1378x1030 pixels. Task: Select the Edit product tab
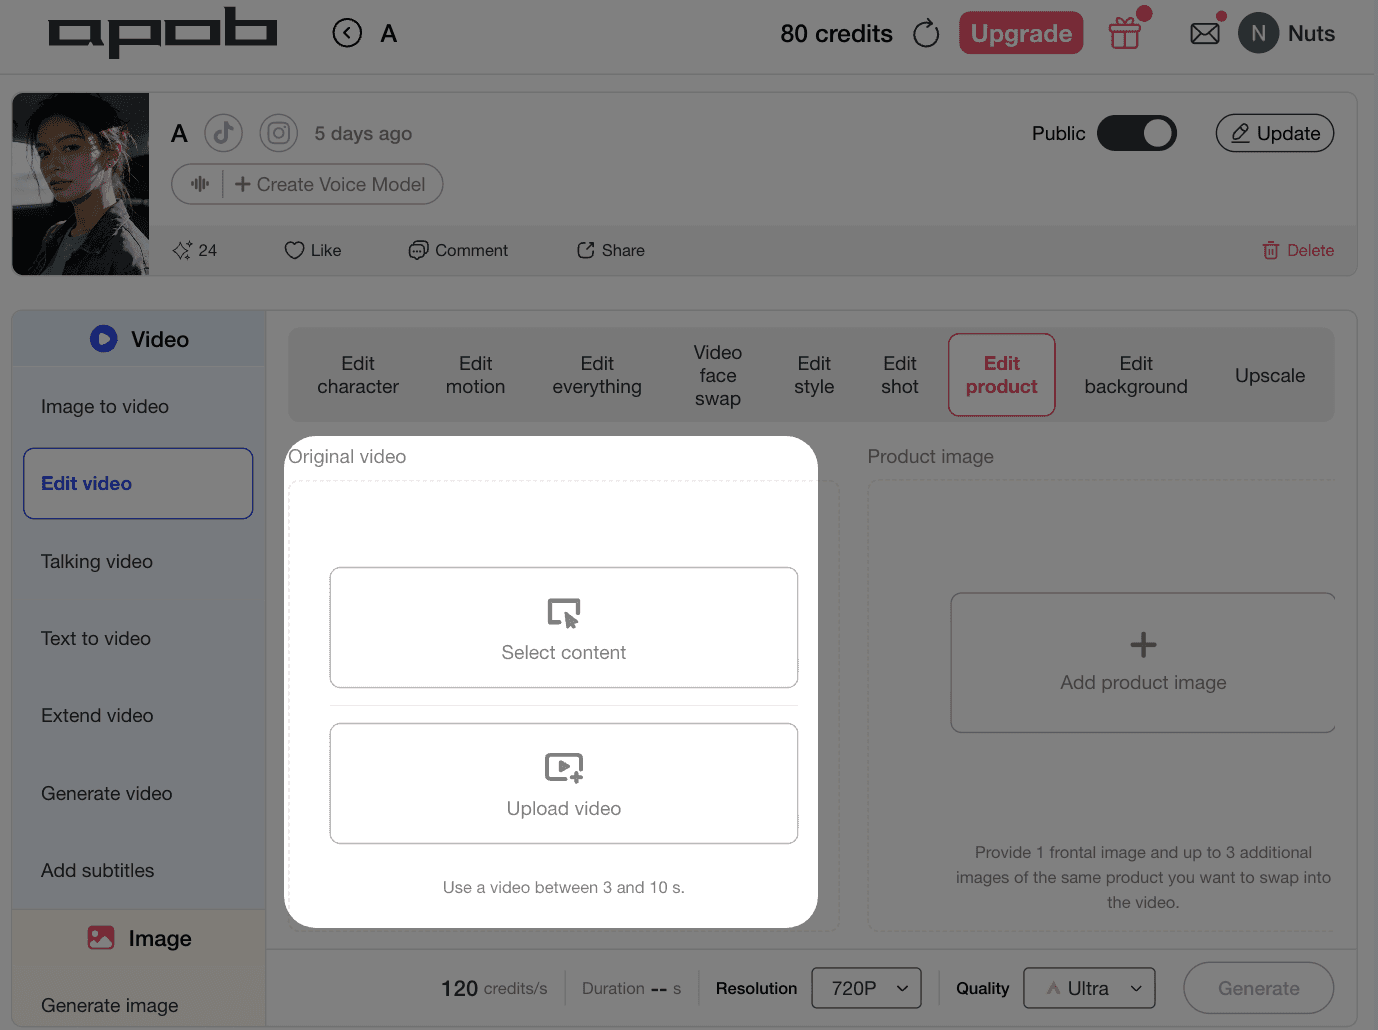pyautogui.click(x=1002, y=375)
